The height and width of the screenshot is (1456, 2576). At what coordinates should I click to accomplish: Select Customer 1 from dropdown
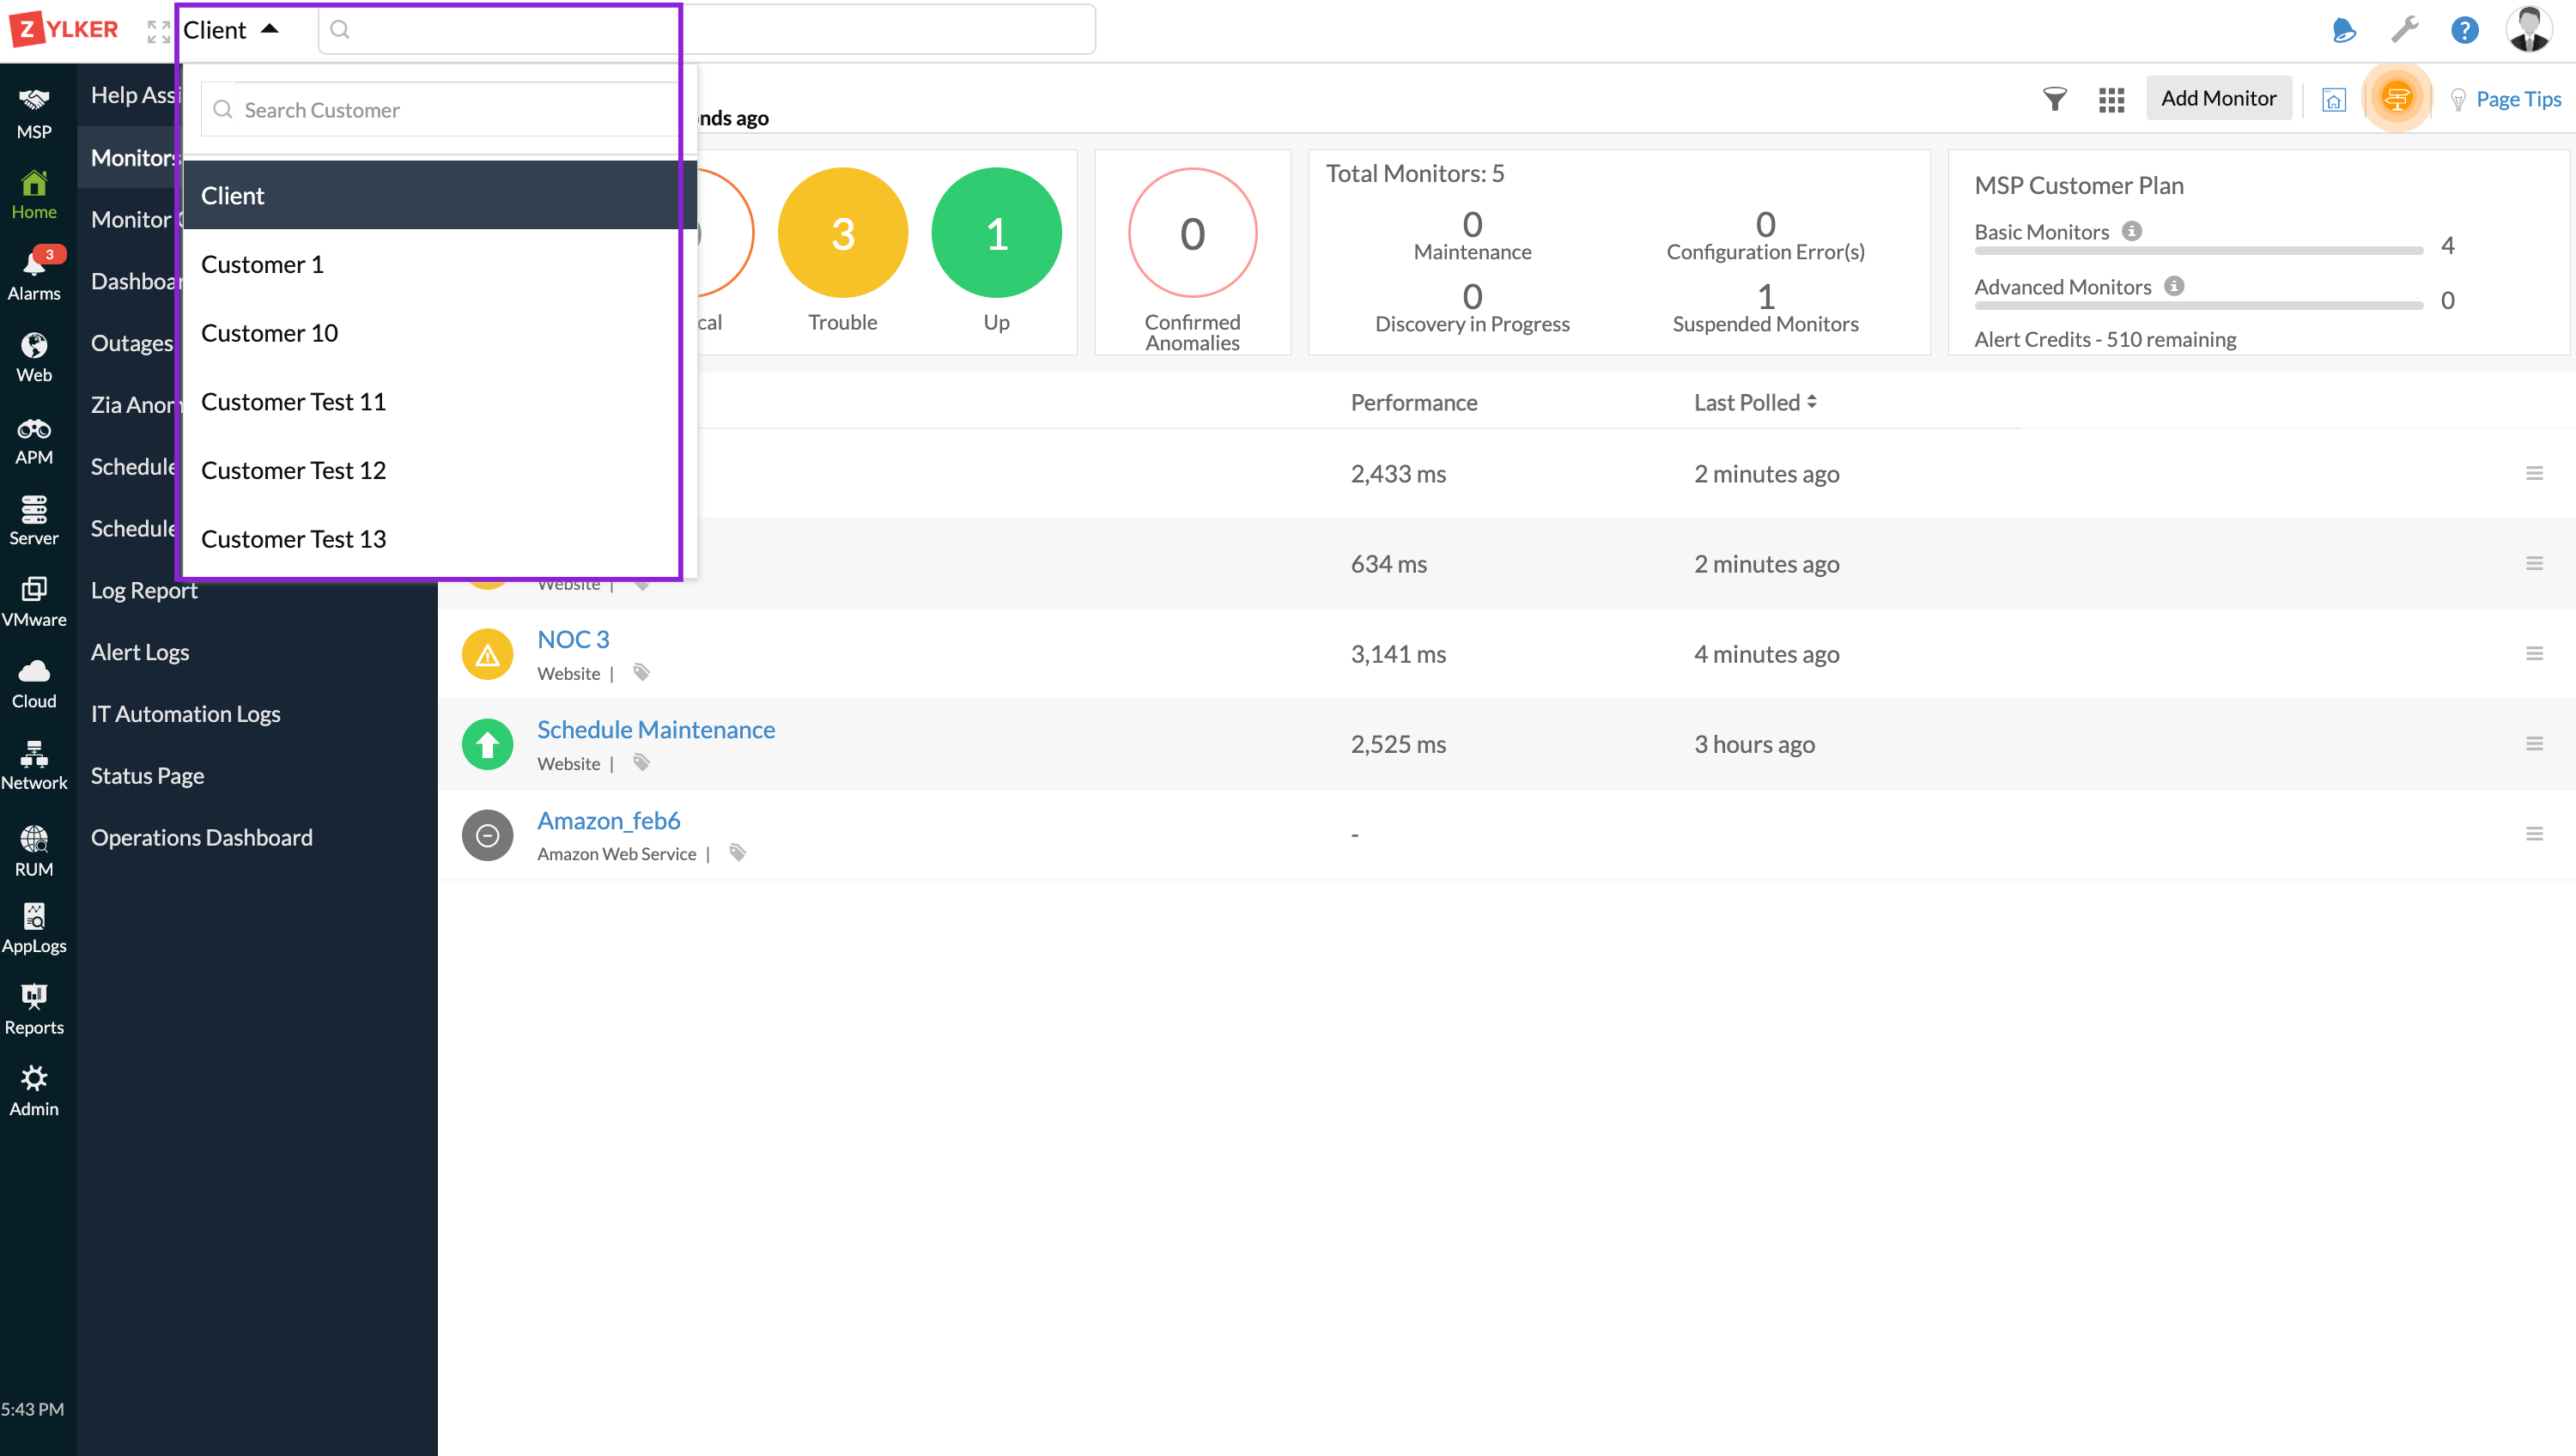262,264
